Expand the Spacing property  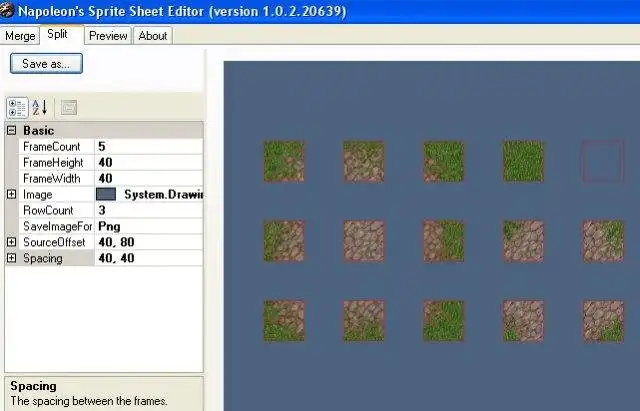(x=11, y=258)
